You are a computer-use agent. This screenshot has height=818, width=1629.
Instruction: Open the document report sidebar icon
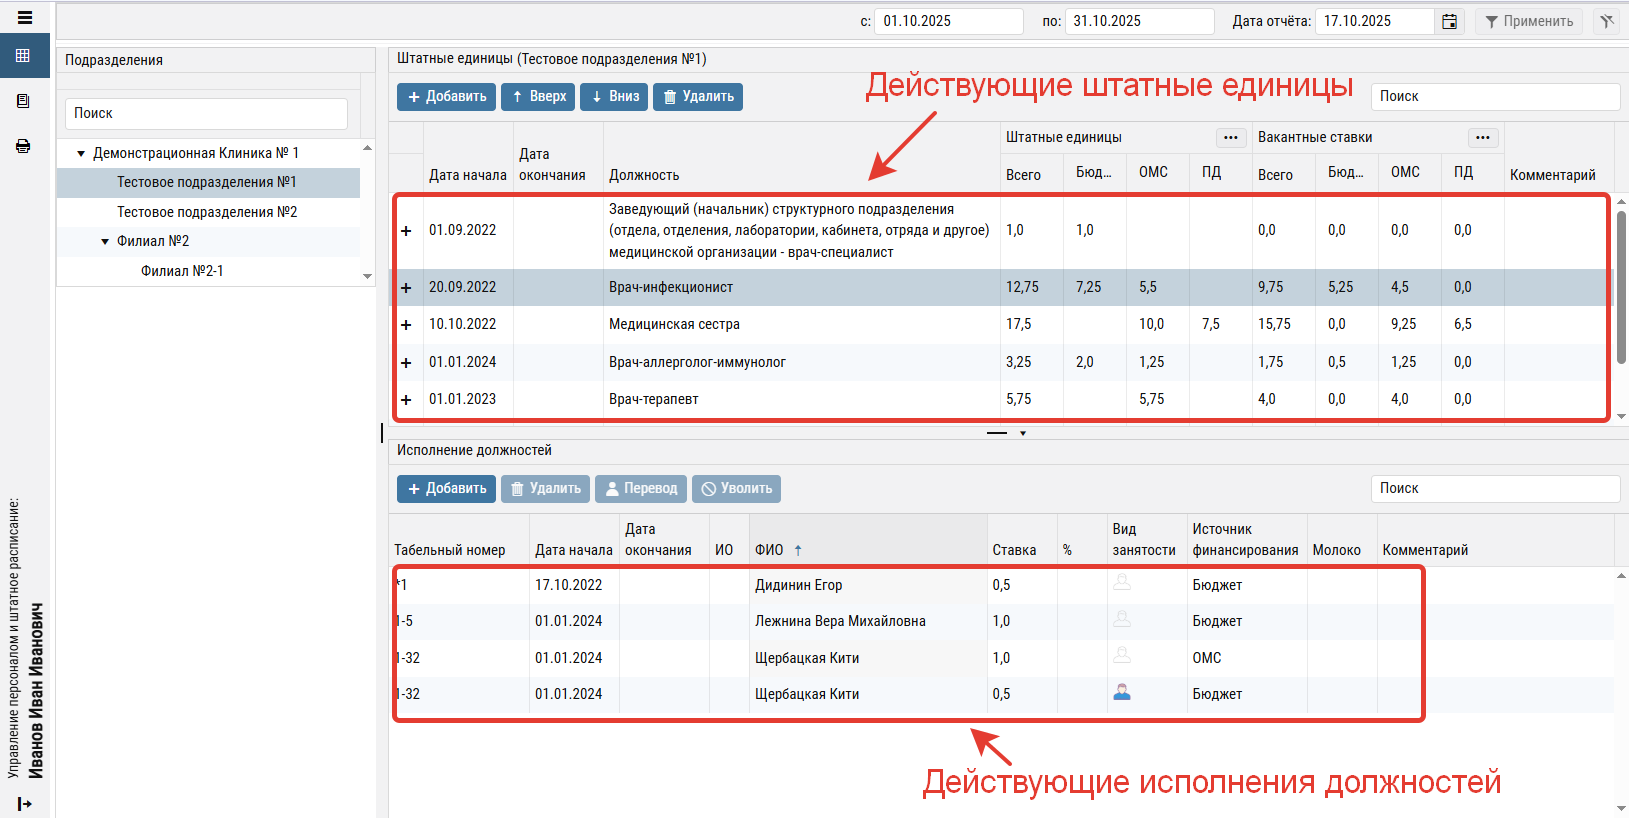(x=24, y=101)
